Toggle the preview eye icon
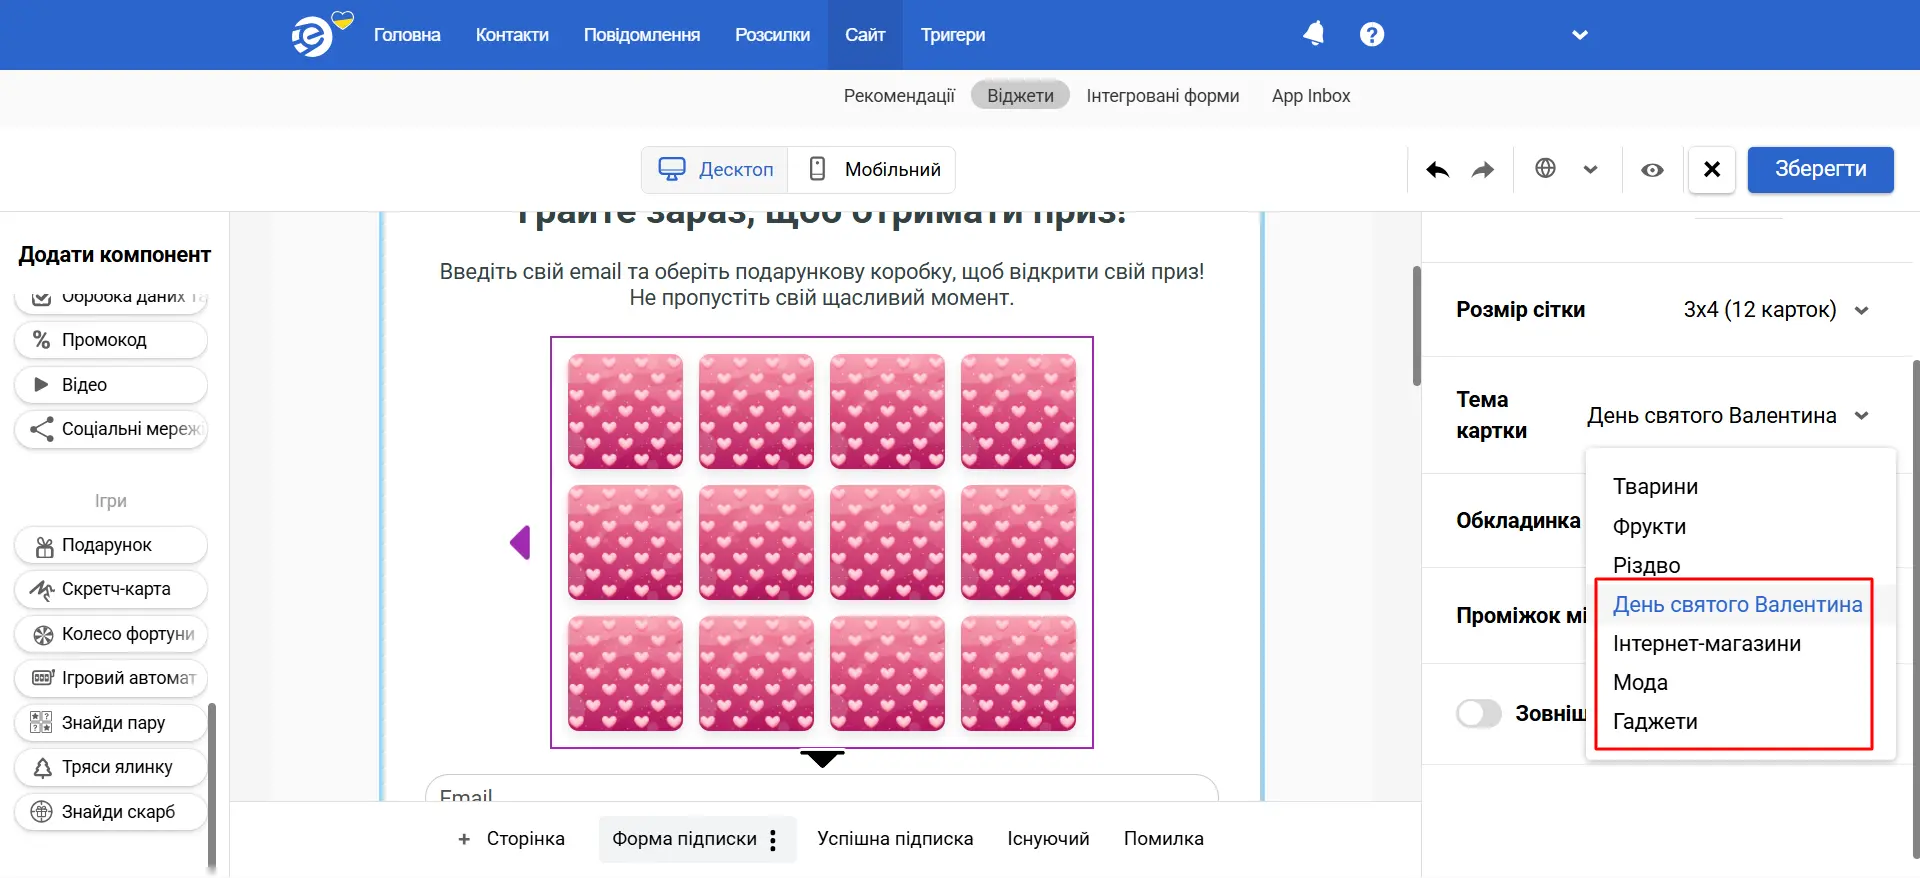This screenshot has height=878, width=1920. [x=1652, y=170]
